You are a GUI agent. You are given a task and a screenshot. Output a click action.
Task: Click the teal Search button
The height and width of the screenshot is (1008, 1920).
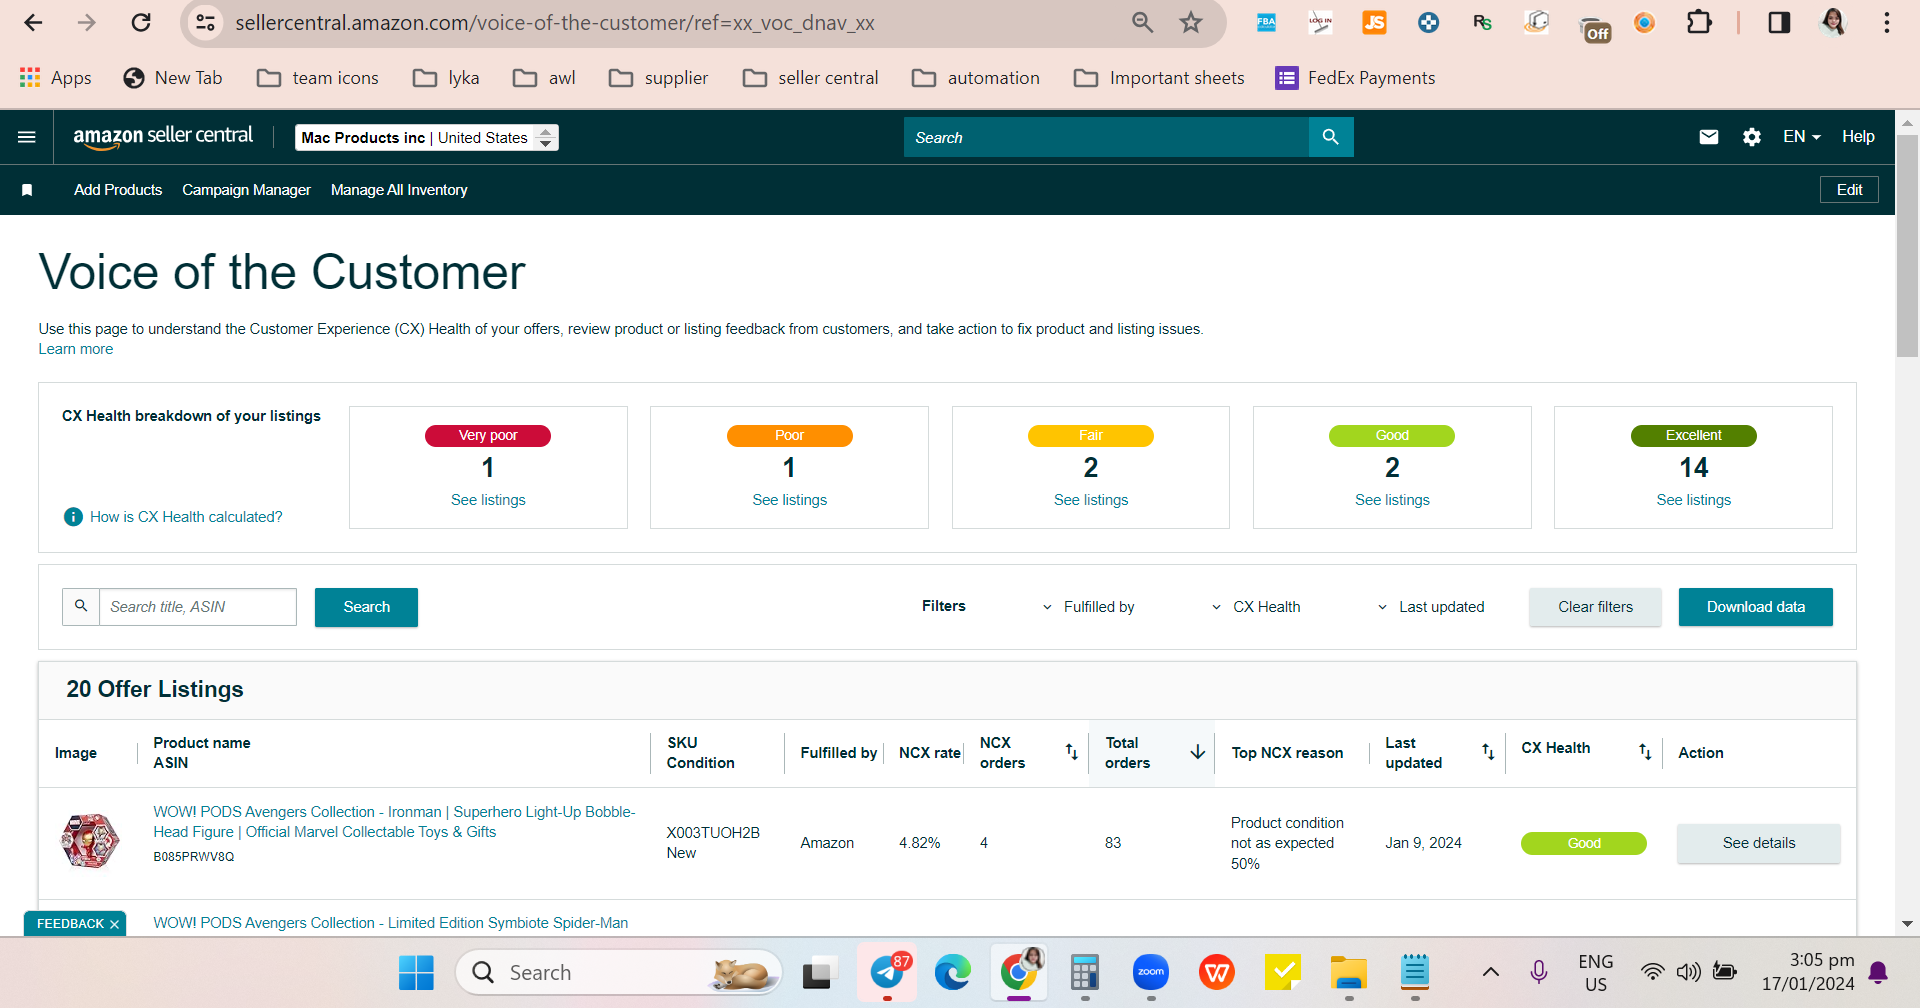coord(366,607)
